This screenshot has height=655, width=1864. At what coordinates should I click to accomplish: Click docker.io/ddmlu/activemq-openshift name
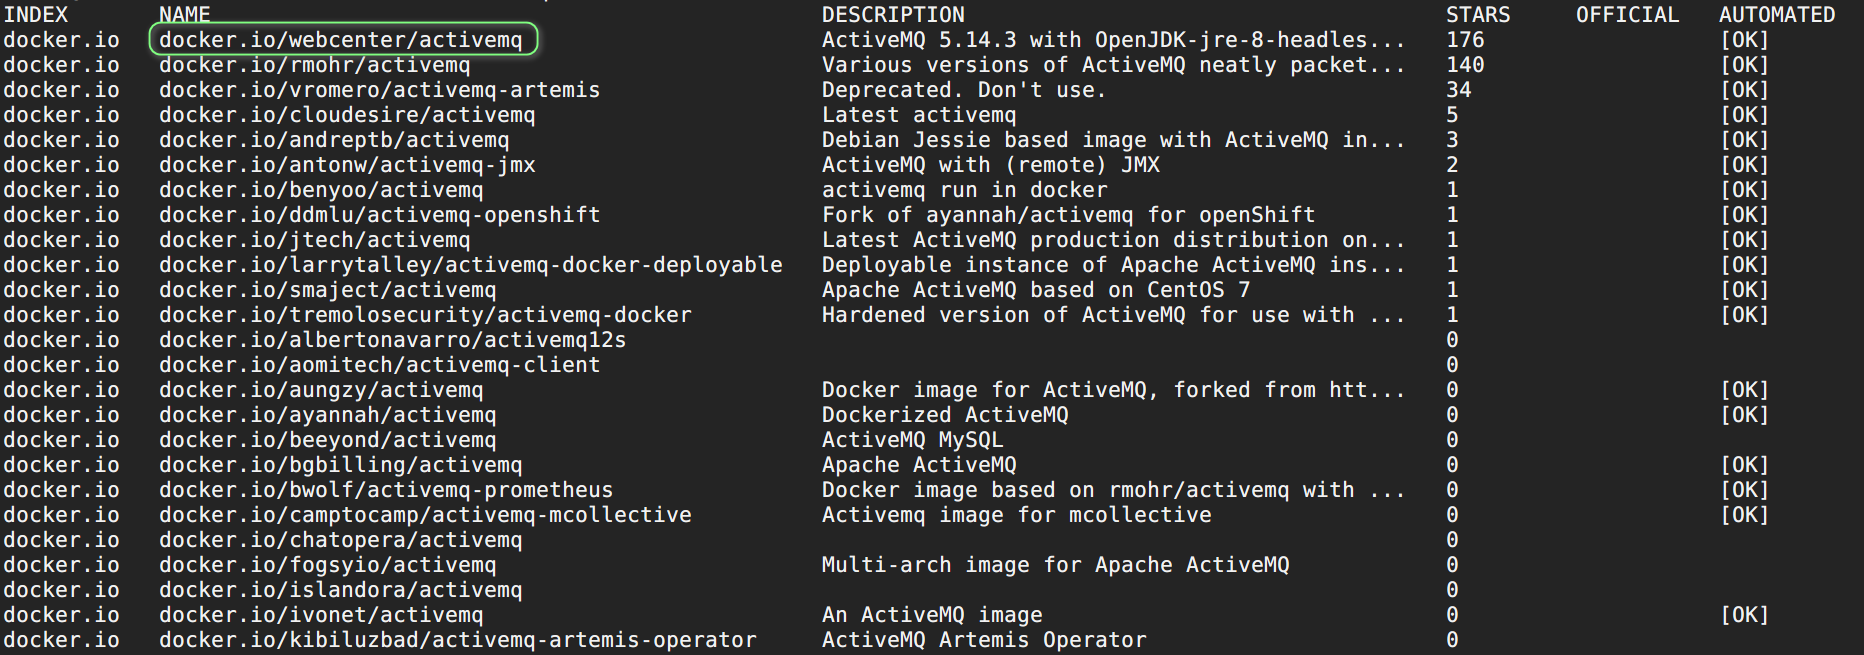[380, 215]
